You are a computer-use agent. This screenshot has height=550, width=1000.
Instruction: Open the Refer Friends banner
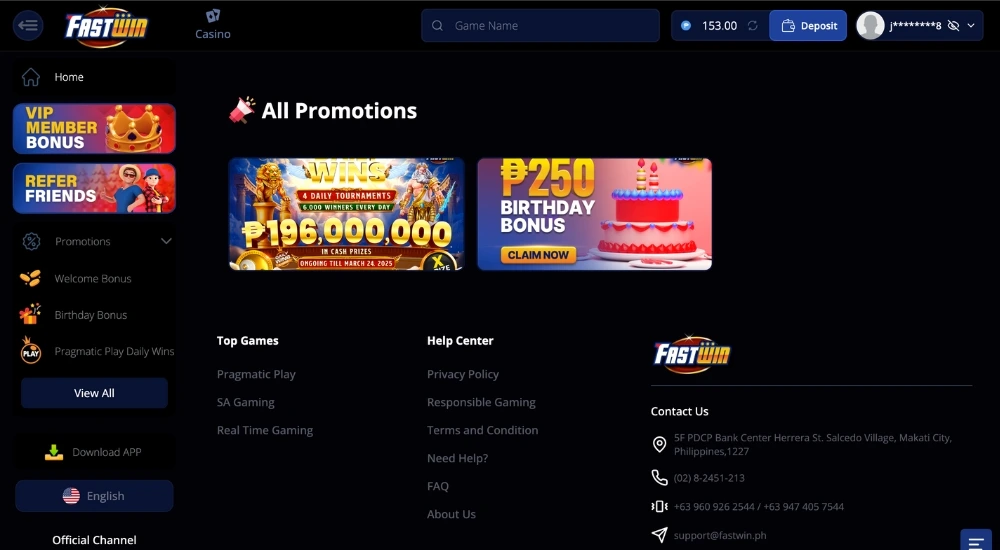coord(94,188)
